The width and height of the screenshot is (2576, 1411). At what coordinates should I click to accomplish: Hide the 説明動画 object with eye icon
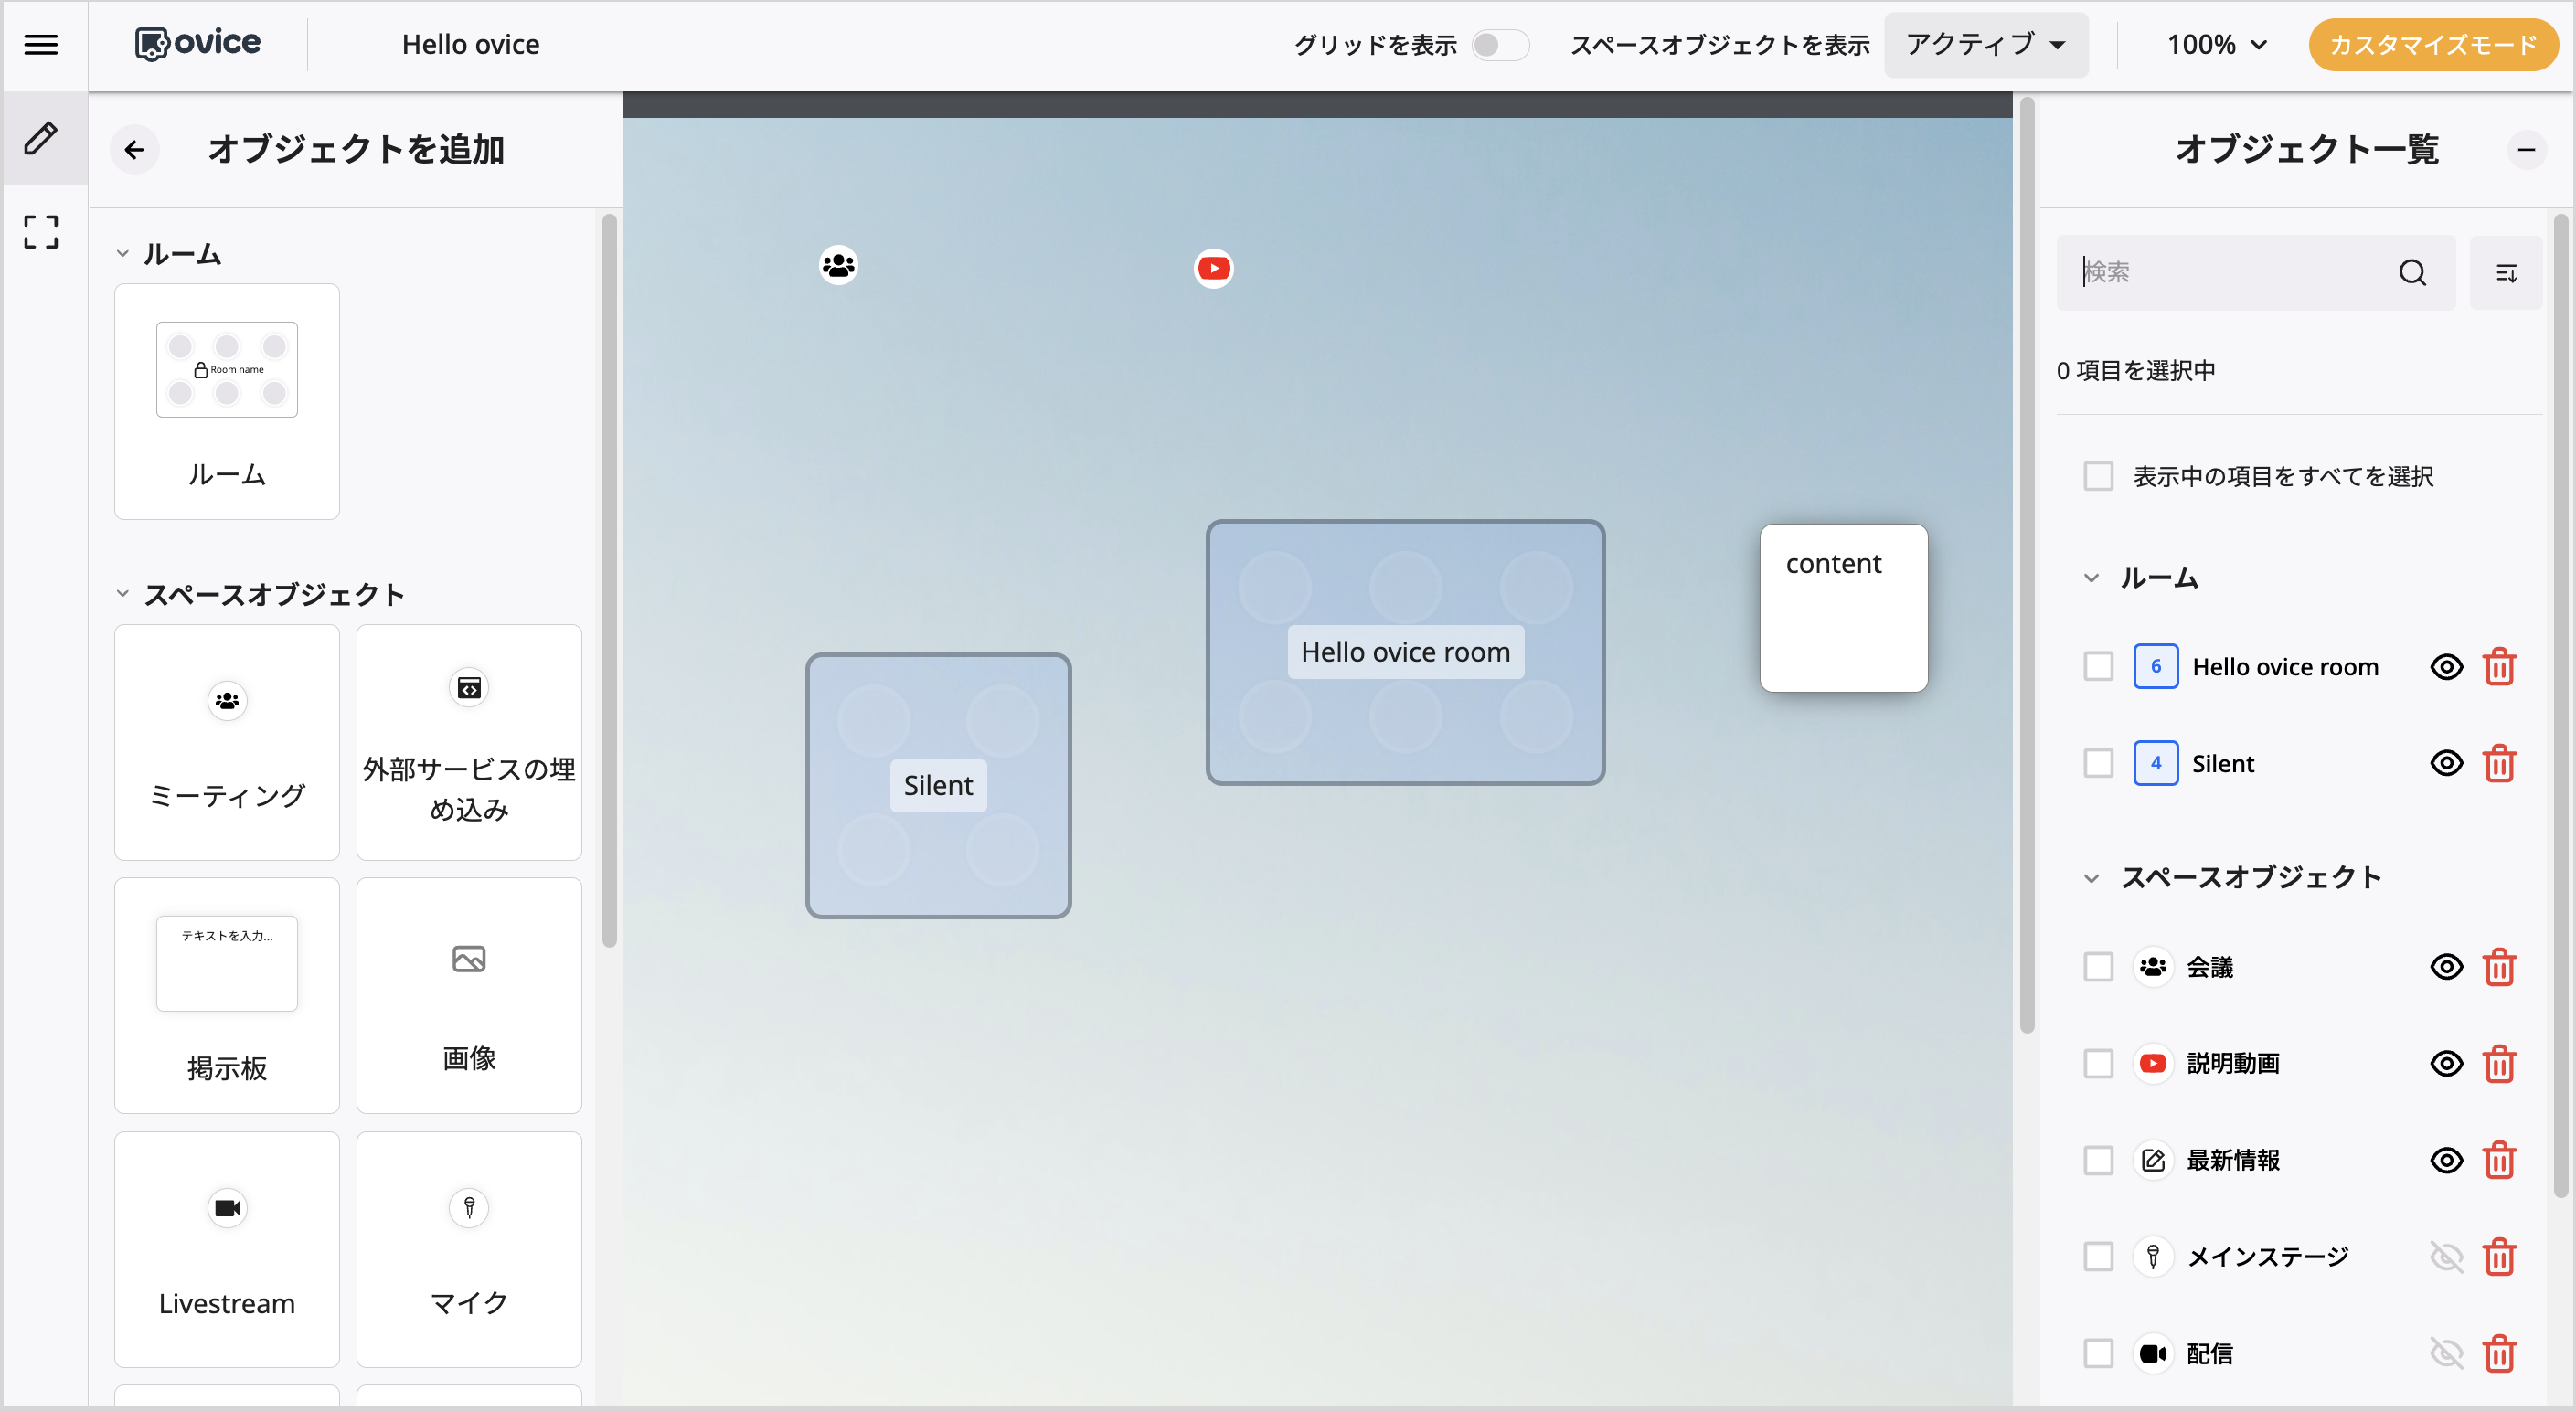pos(2446,1063)
